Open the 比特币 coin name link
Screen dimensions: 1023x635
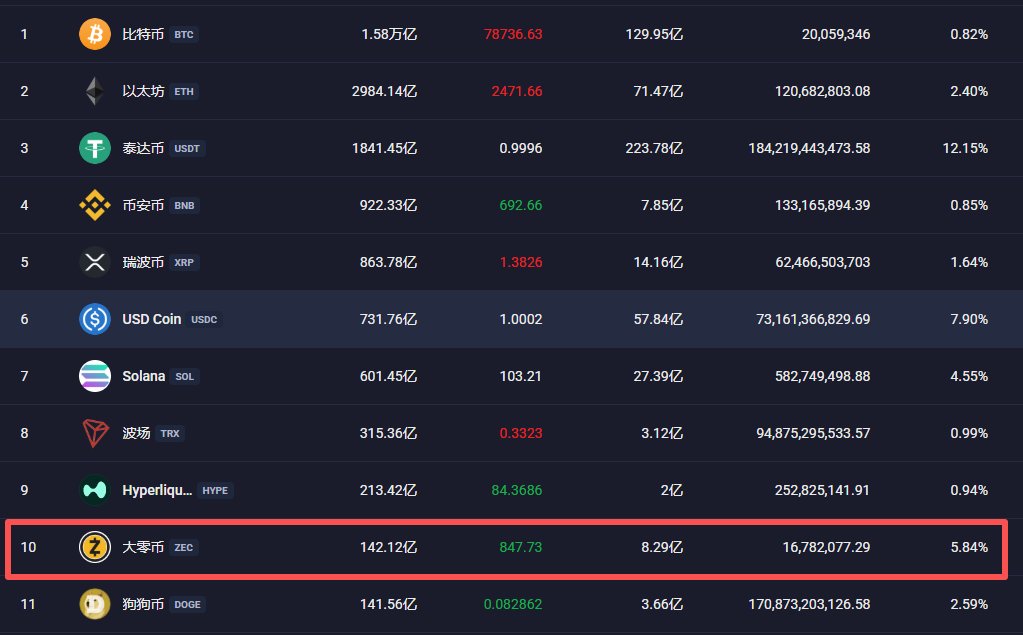coord(143,34)
